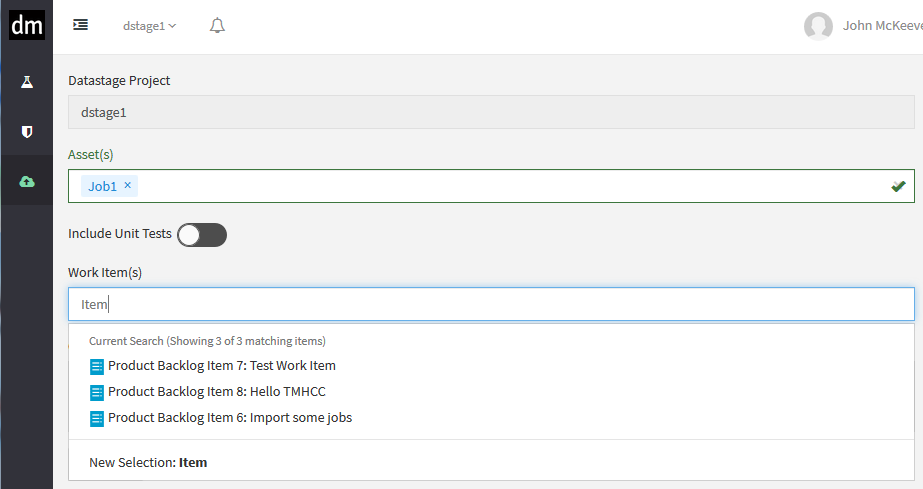Click into the Work Item(s) search field
Image resolution: width=923 pixels, height=489 pixels.
490,304
